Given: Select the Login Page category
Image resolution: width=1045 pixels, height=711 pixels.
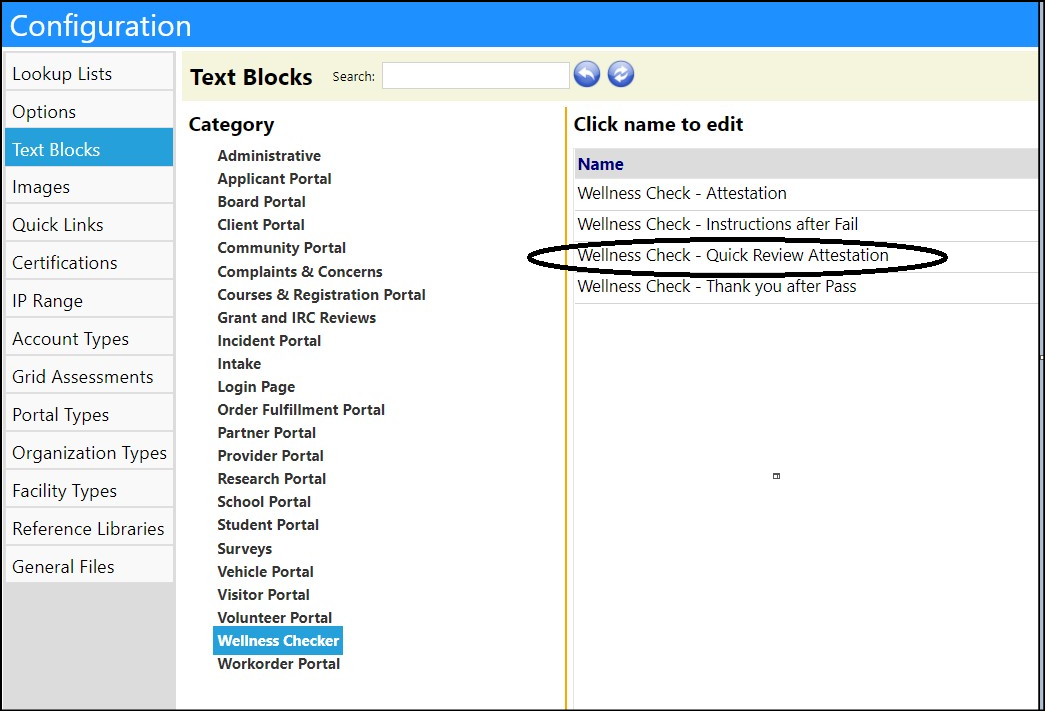Looking at the screenshot, I should pyautogui.click(x=256, y=386).
